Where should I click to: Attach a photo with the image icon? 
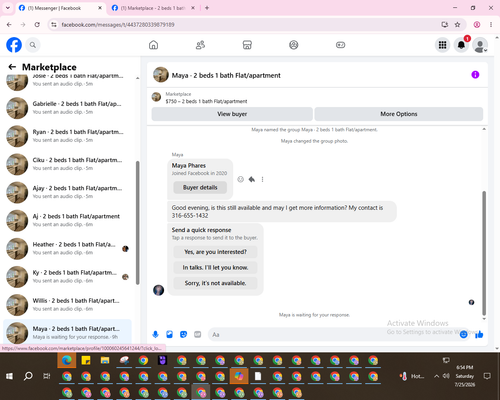[x=169, y=334]
